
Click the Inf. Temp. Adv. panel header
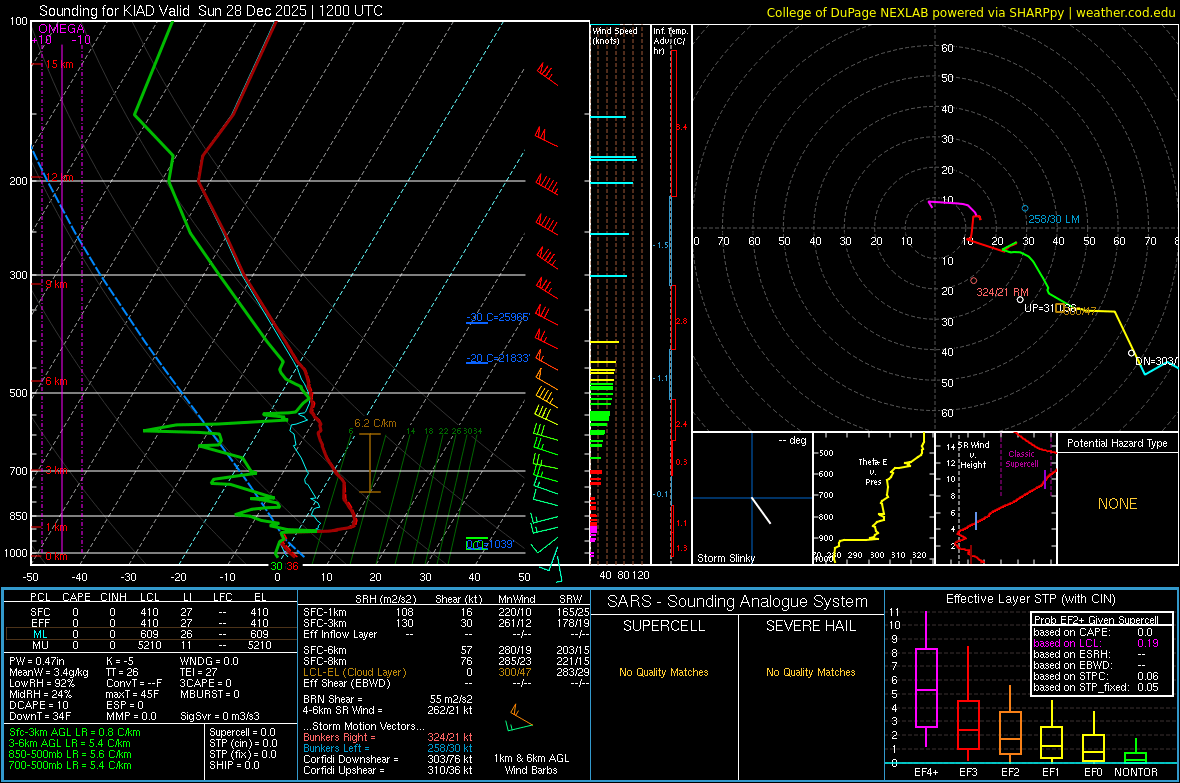[671, 40]
